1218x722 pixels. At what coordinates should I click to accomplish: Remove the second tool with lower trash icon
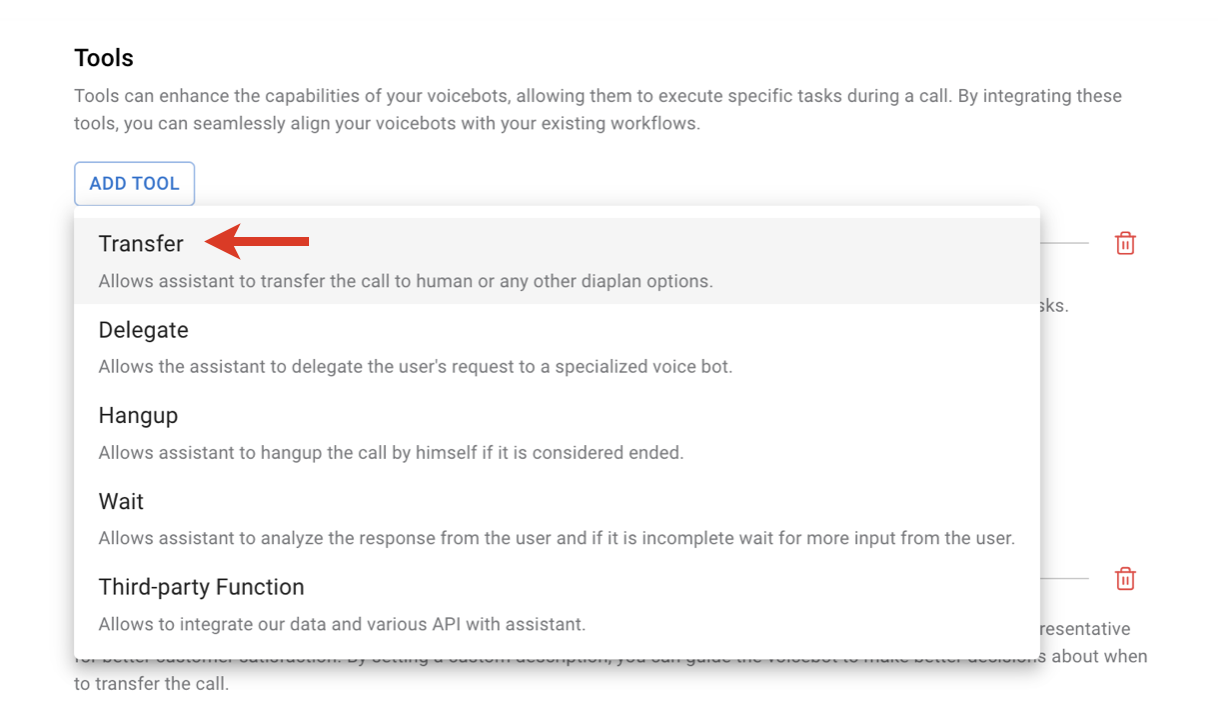tap(1125, 579)
